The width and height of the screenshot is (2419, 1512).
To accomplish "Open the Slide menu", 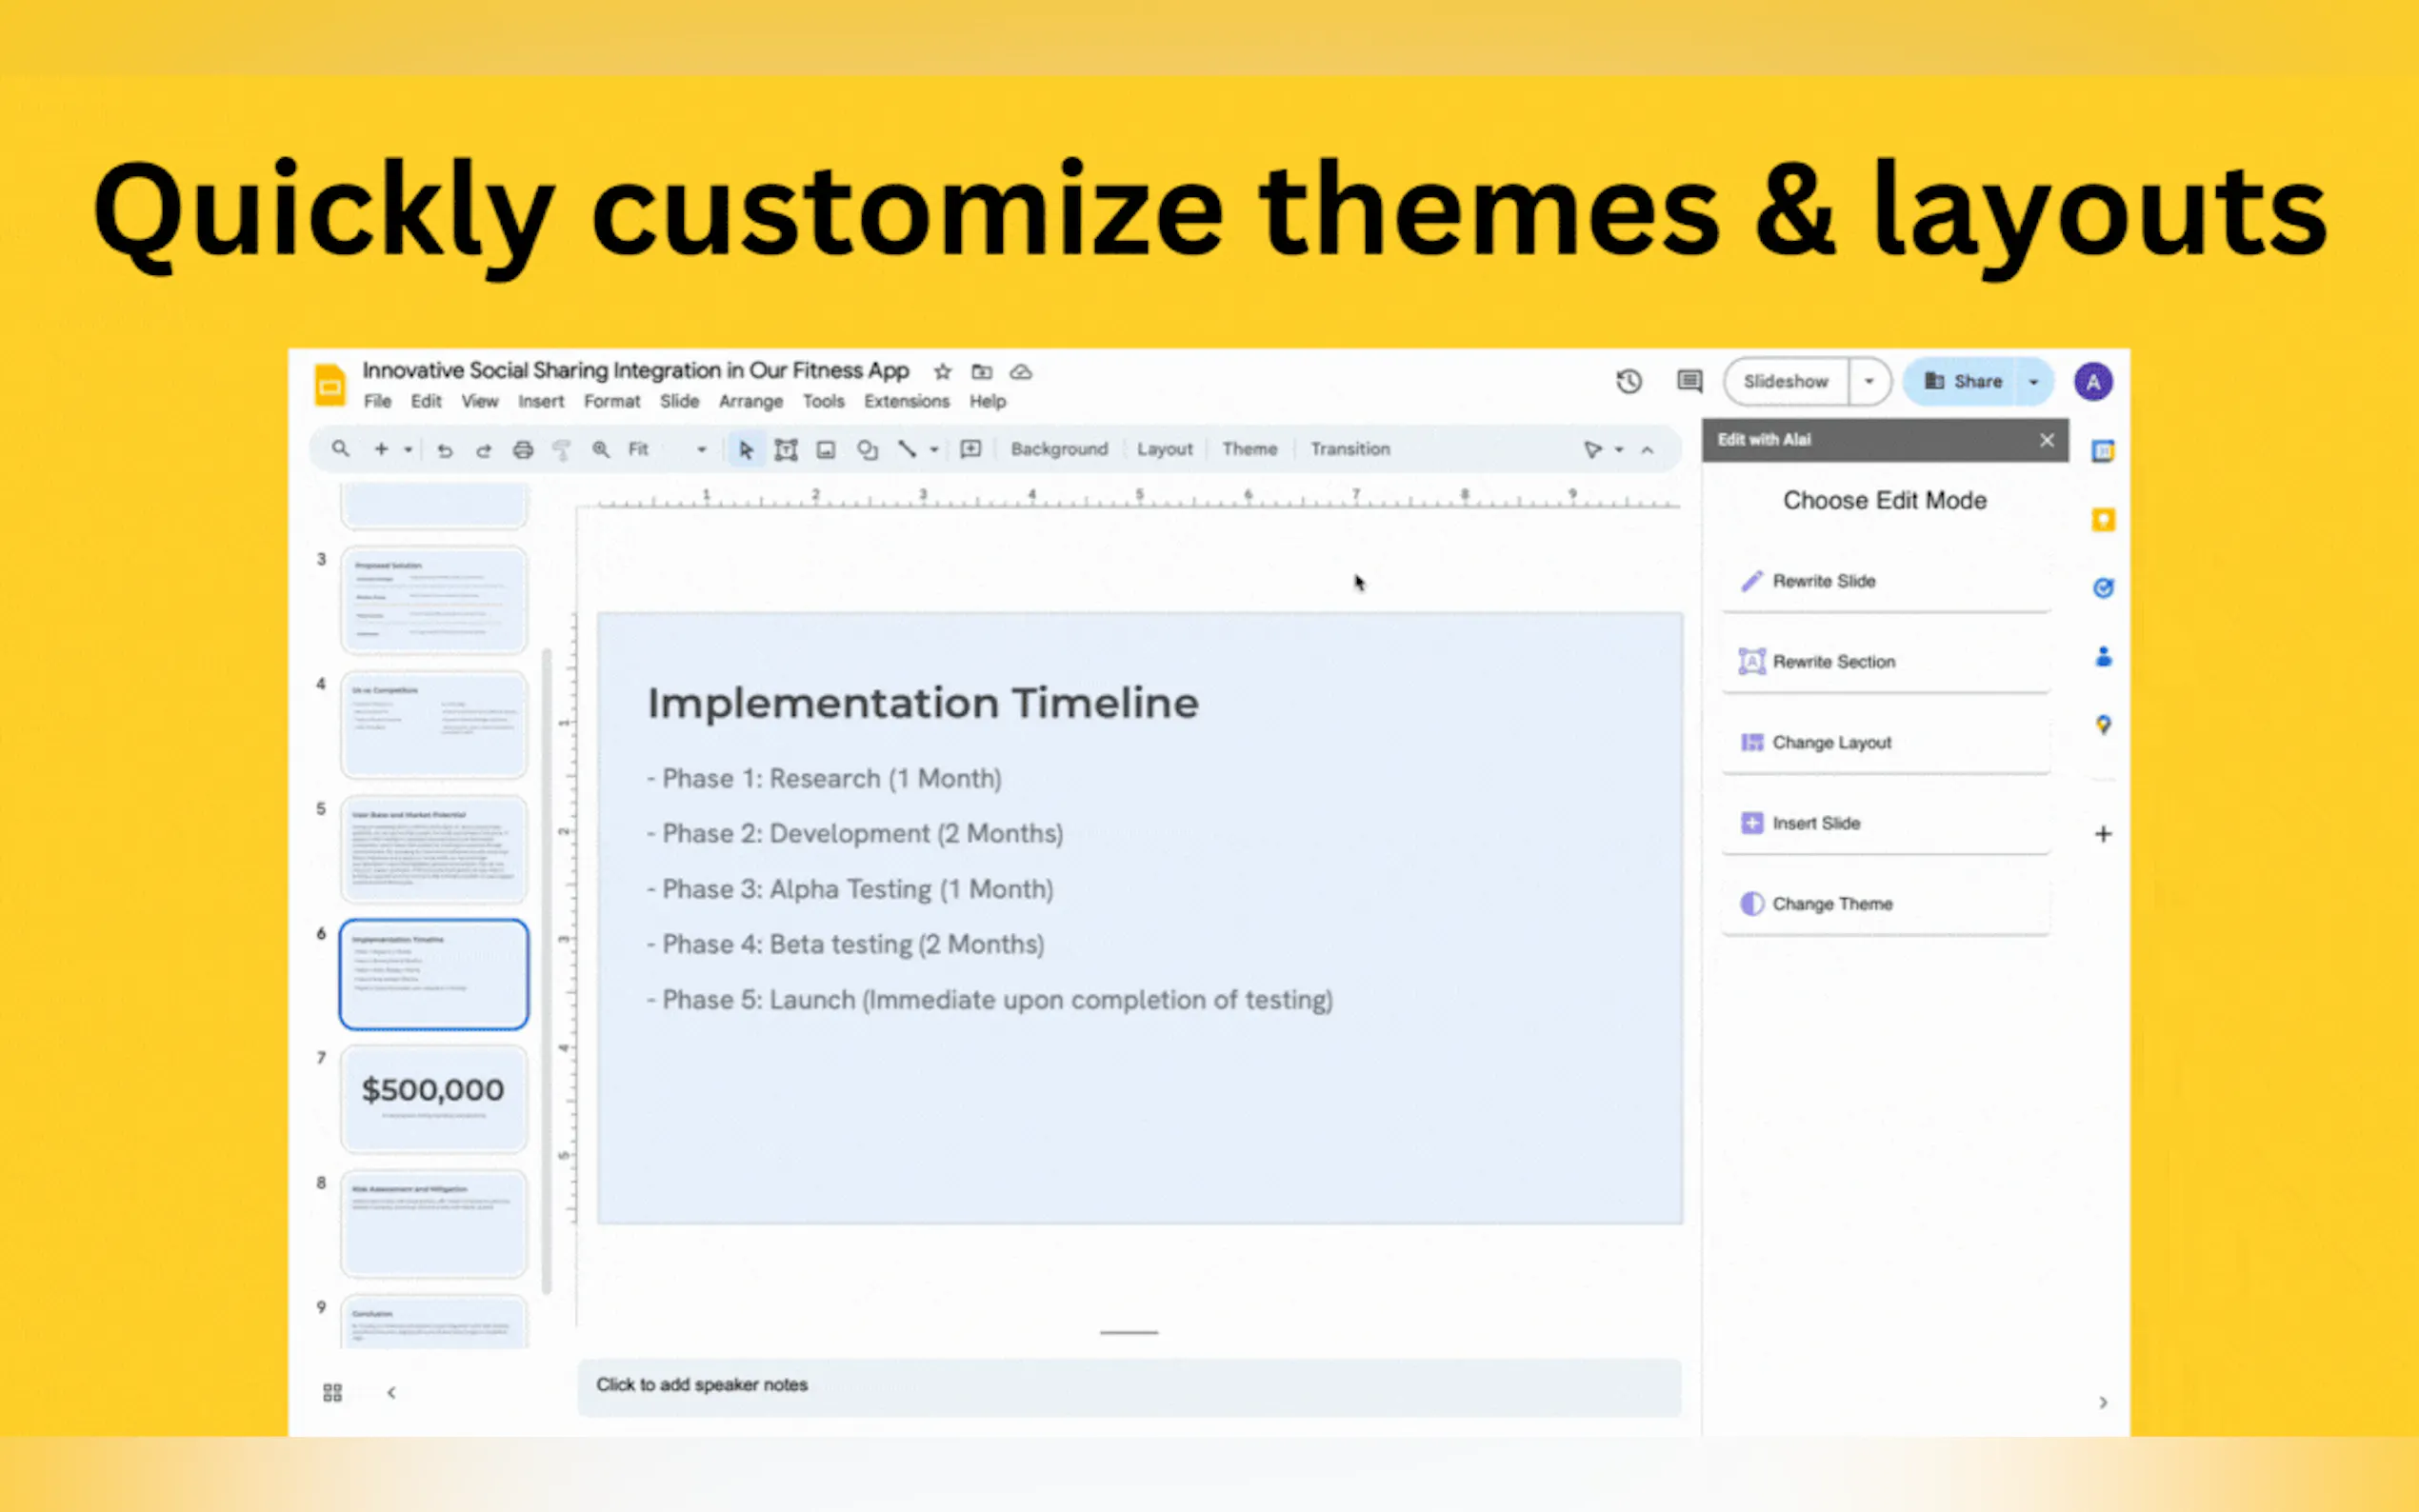I will click(x=680, y=401).
